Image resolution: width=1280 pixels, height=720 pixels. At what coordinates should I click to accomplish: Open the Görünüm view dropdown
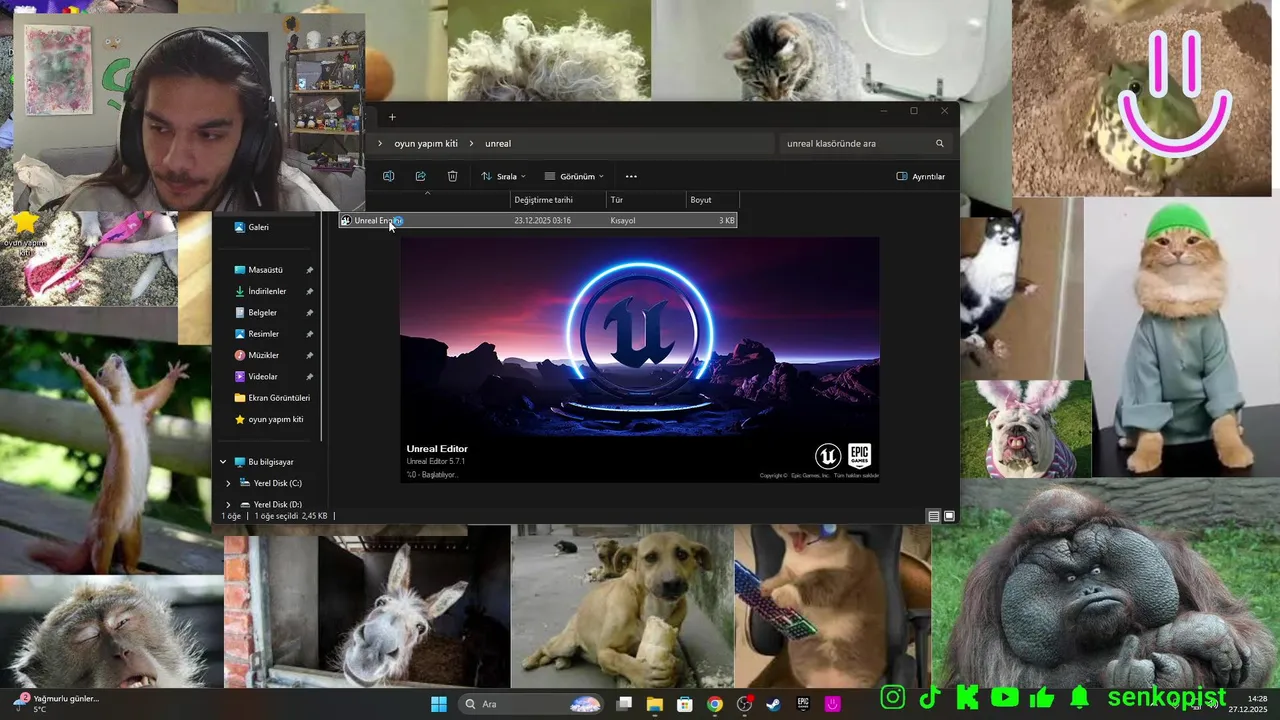point(574,176)
